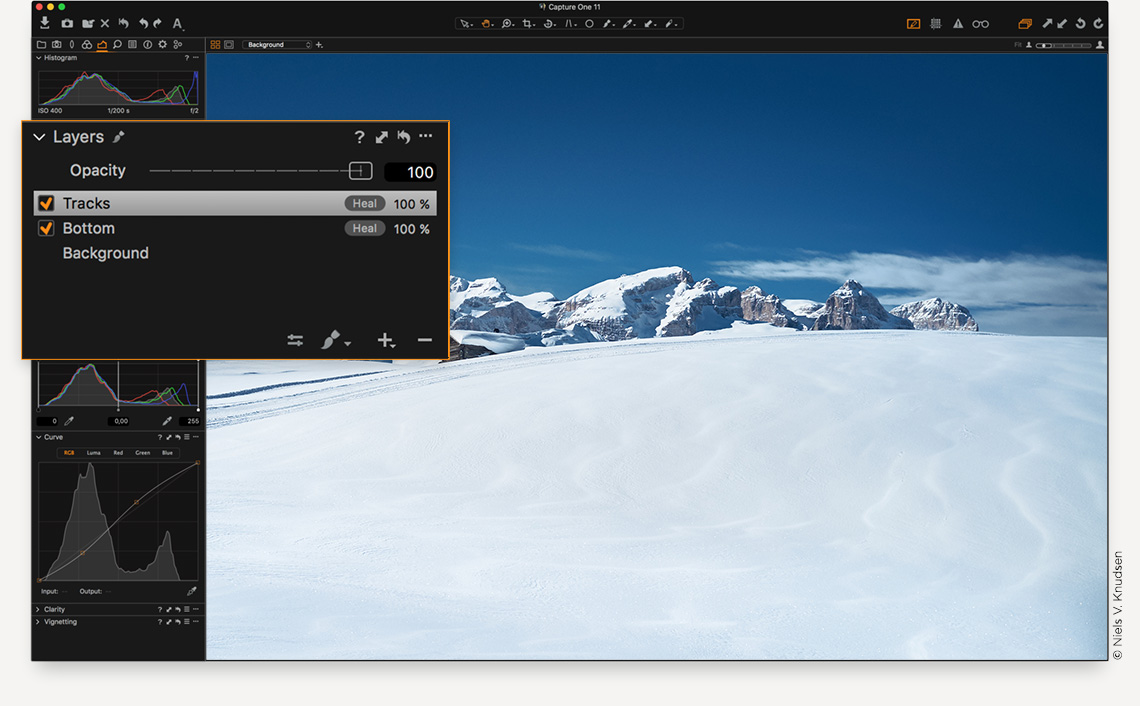Click the exposure warning triangle icon
Viewport: 1140px width, 706px height.
957,23
